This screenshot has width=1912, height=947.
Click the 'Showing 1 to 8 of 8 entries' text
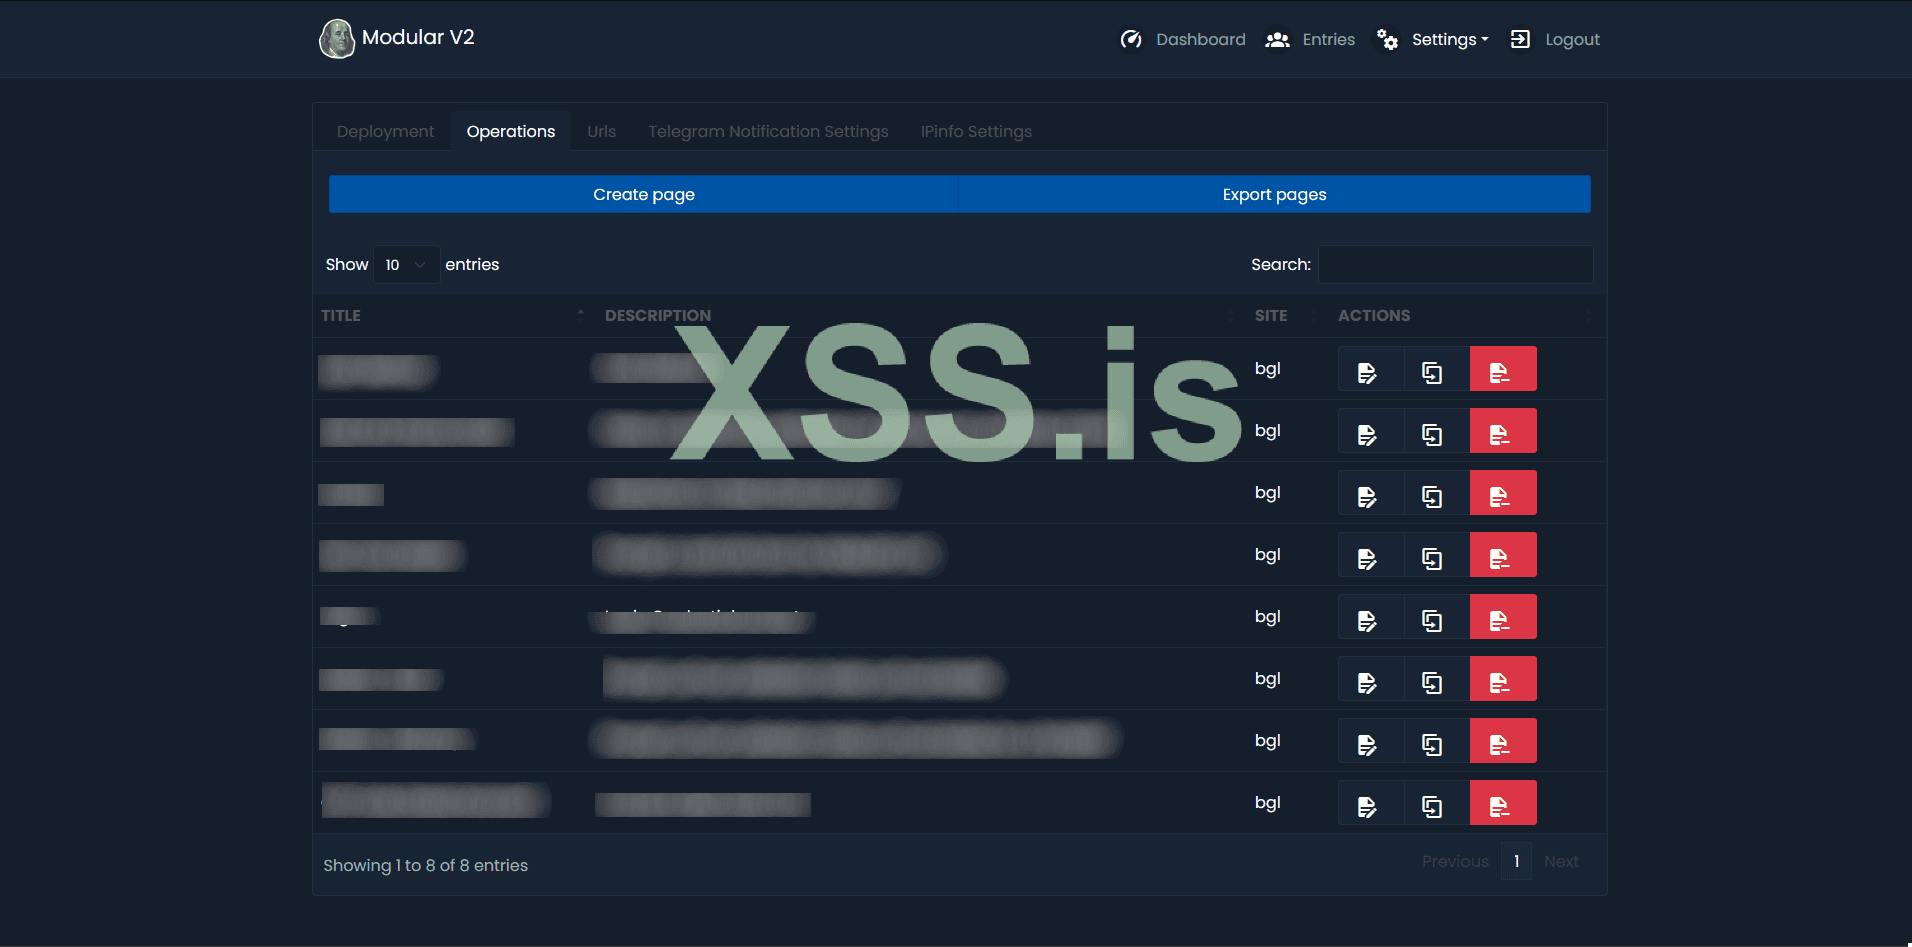point(425,865)
